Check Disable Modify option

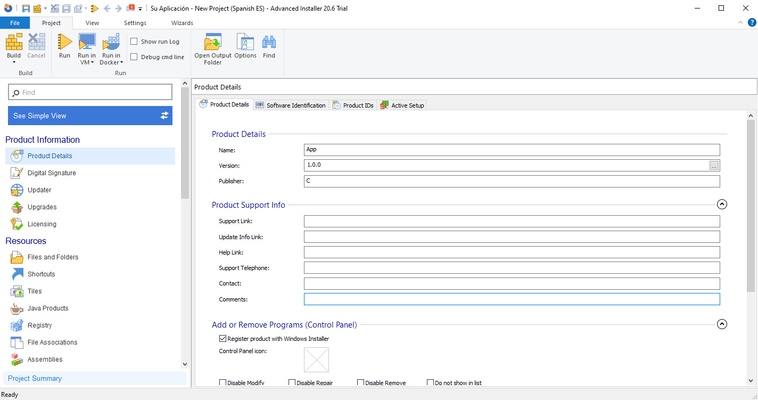[x=222, y=383]
